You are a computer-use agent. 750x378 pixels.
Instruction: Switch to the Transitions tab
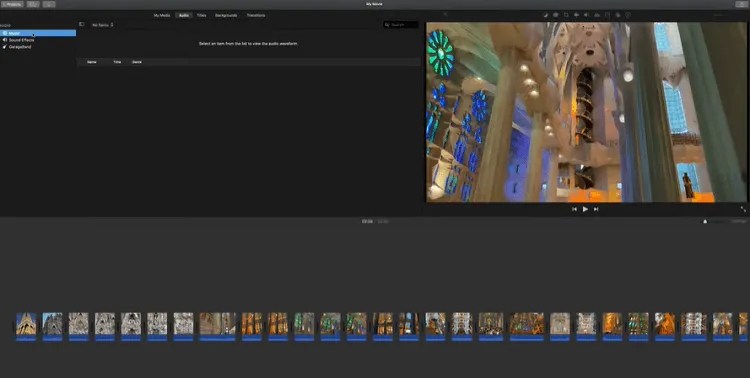coord(256,15)
